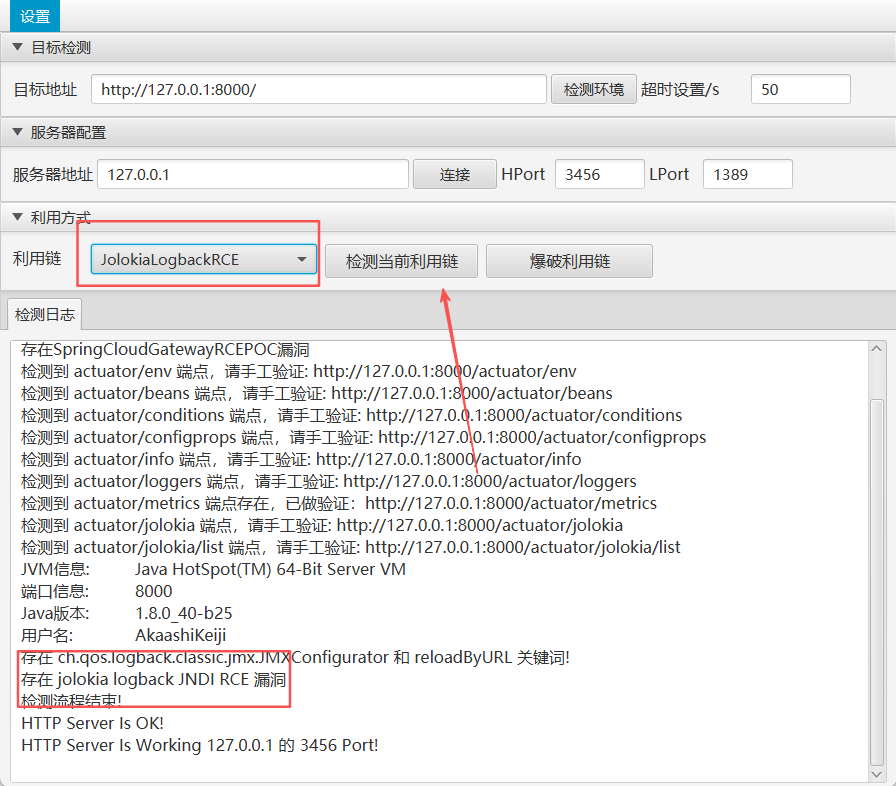Click the 连接 button
The image size is (896, 786).
click(x=455, y=174)
